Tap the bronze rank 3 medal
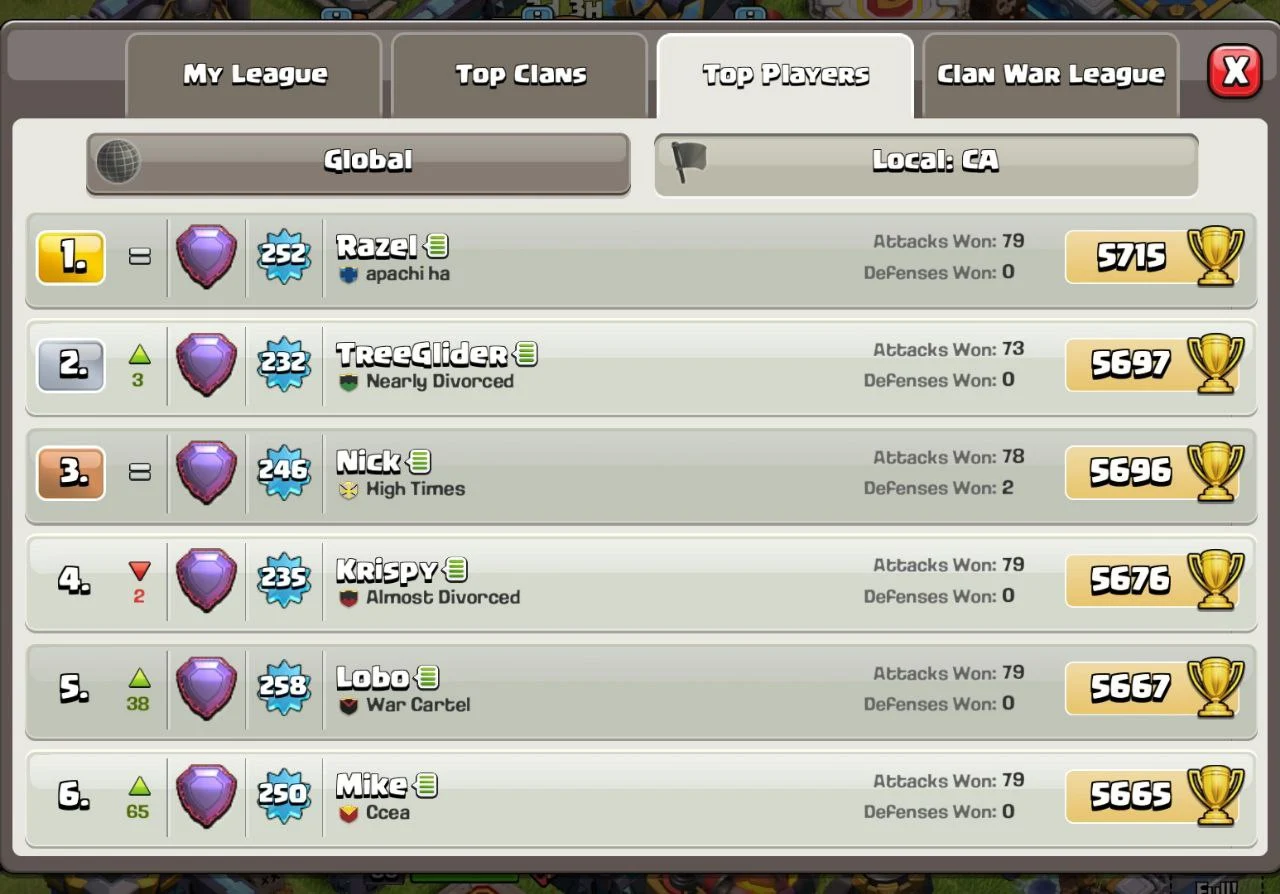 tap(71, 473)
